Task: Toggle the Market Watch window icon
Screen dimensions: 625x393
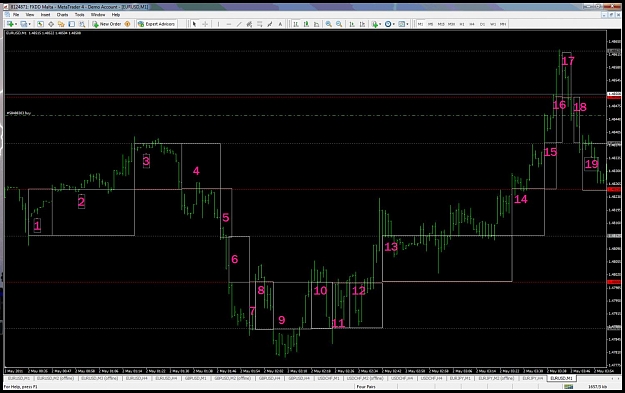Action: (x=40, y=24)
